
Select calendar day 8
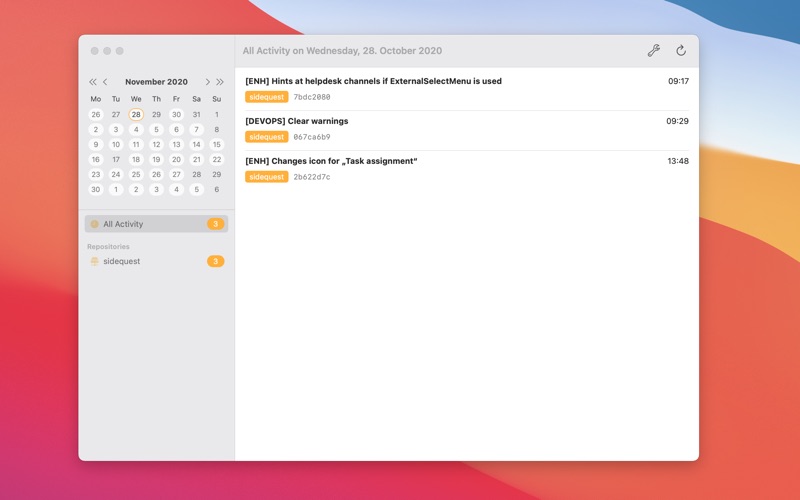pyautogui.click(x=216, y=130)
